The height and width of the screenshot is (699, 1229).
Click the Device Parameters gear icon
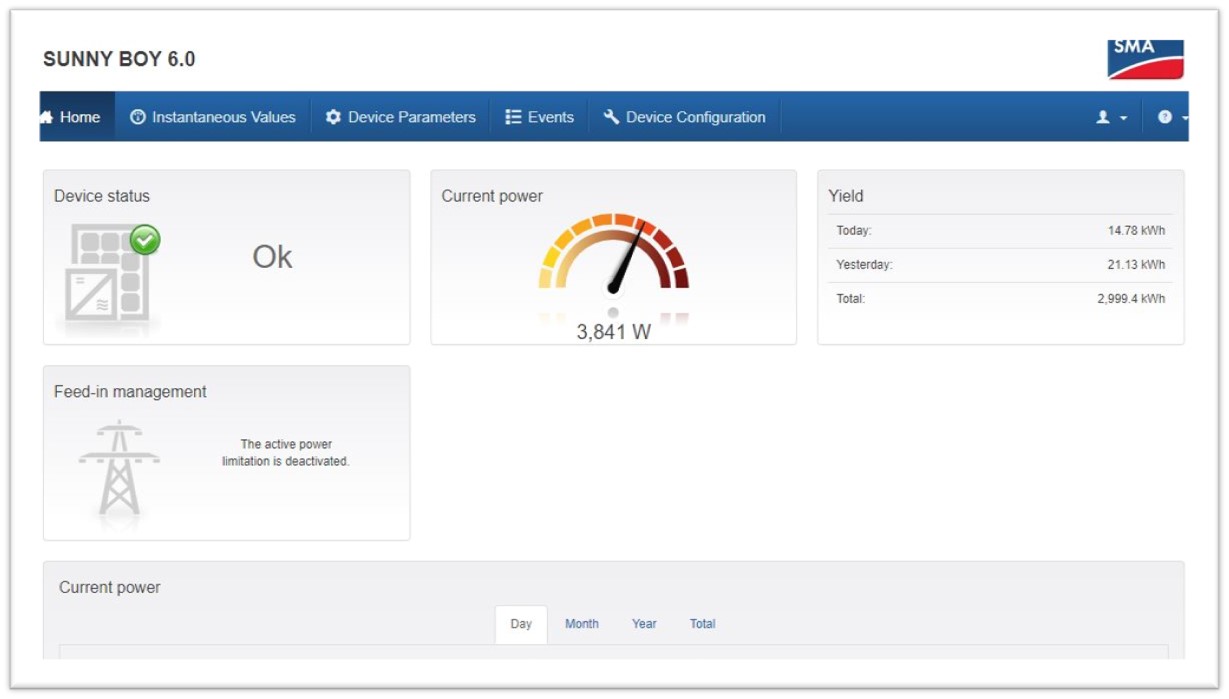click(333, 117)
